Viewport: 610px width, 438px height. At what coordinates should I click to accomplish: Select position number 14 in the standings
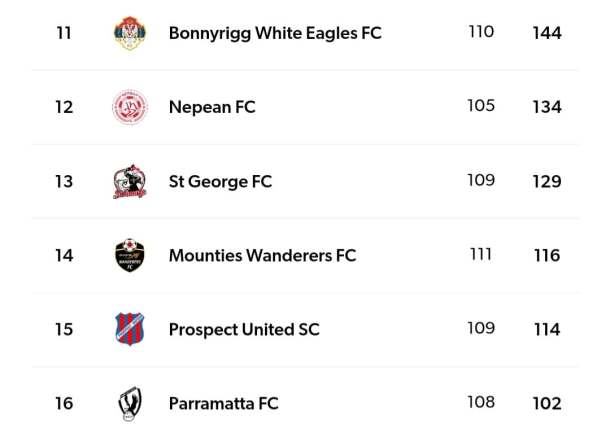(x=64, y=255)
